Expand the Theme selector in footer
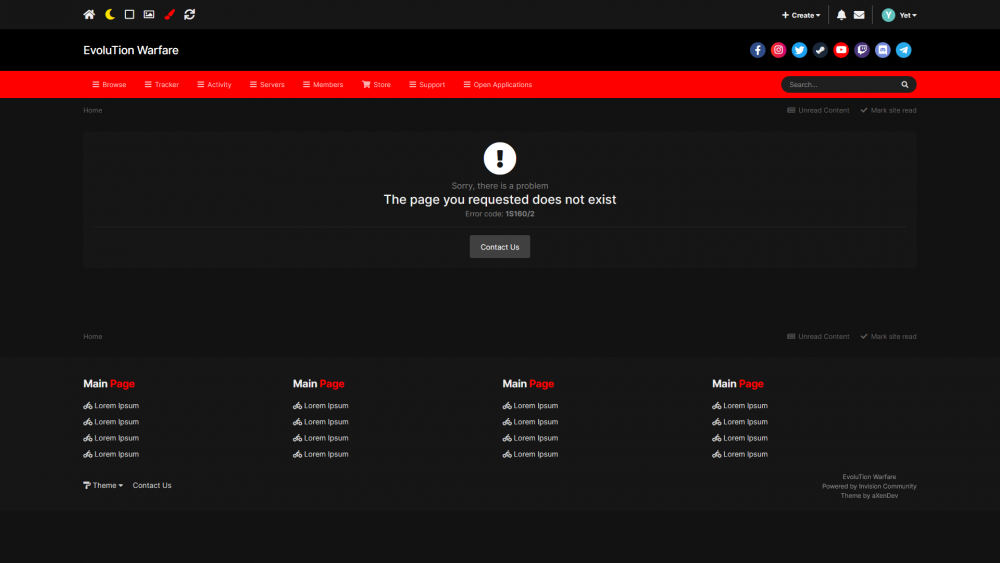The height and width of the screenshot is (563, 1000). [x=104, y=485]
